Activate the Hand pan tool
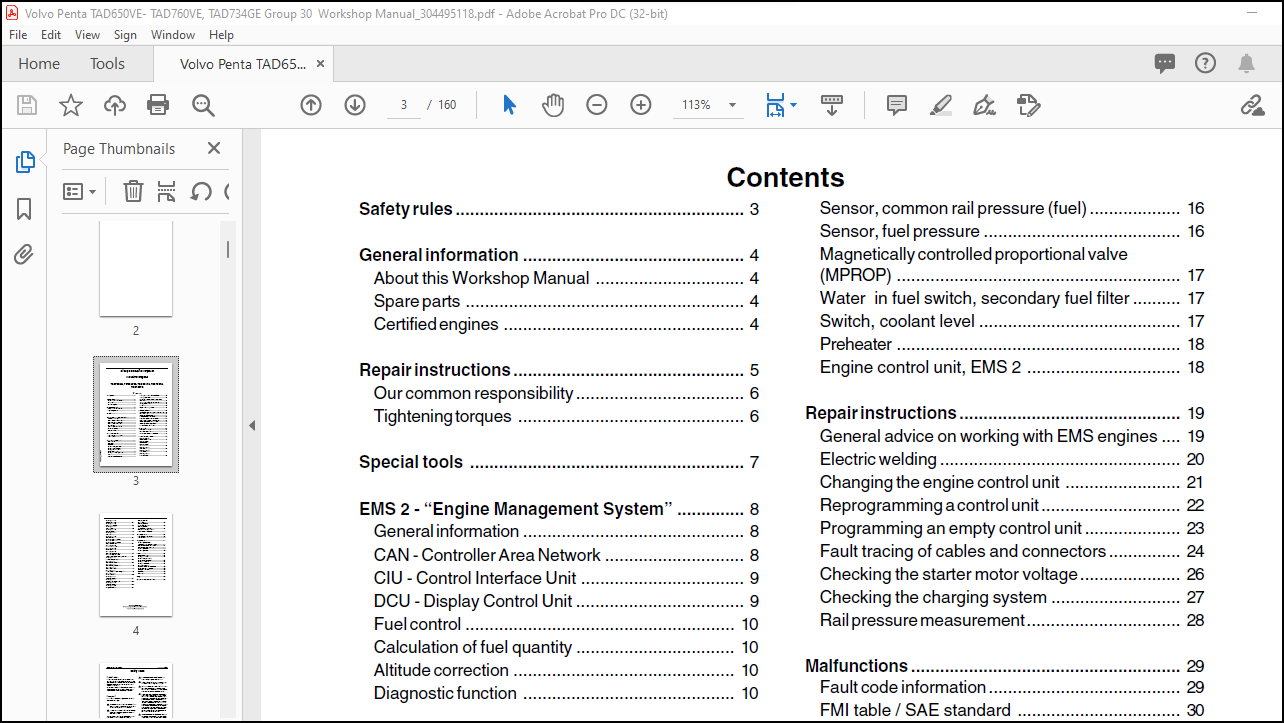The width and height of the screenshot is (1284, 723). click(553, 105)
